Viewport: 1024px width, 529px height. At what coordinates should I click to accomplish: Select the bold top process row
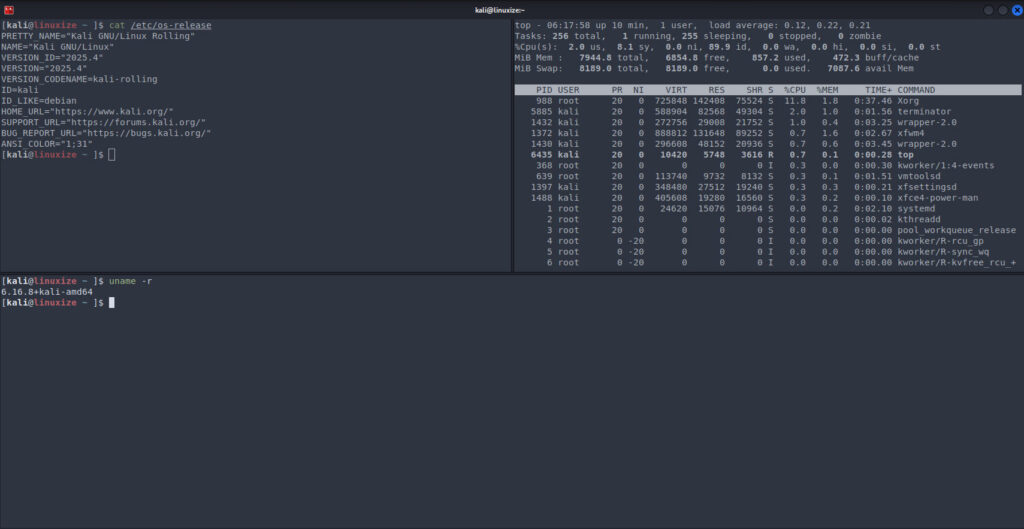tap(768, 155)
